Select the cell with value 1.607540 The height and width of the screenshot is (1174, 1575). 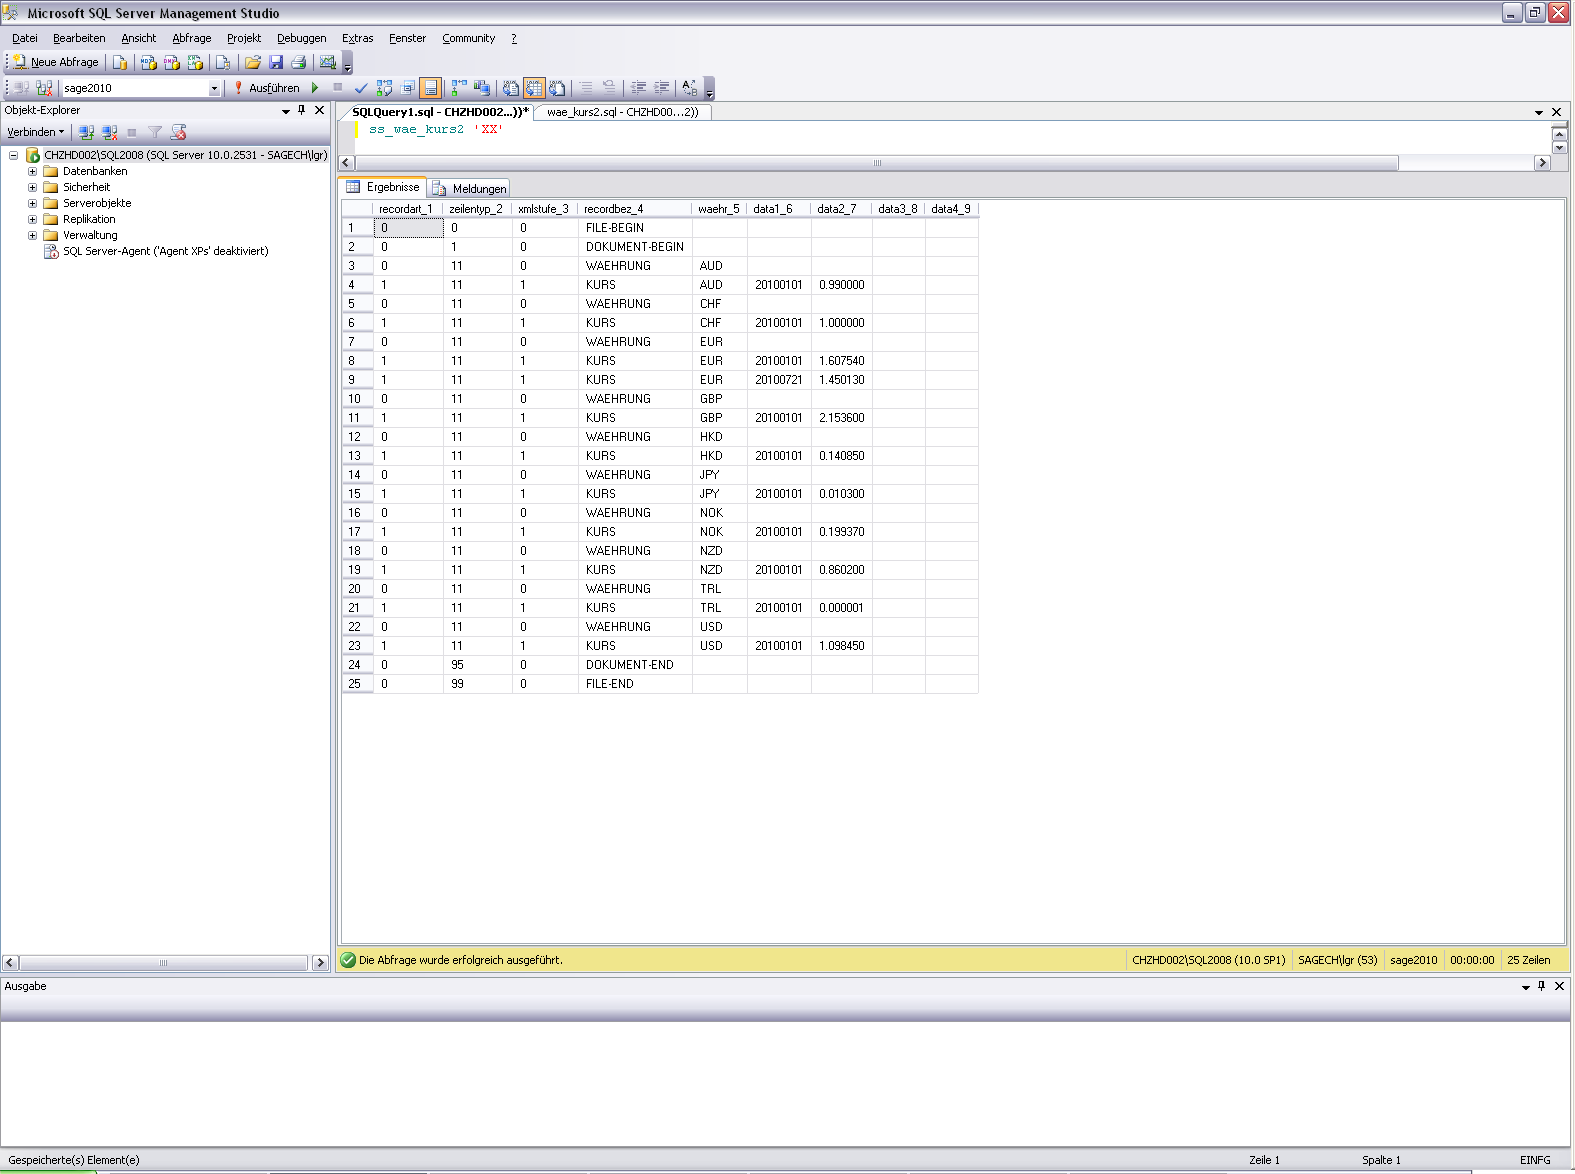pos(842,361)
